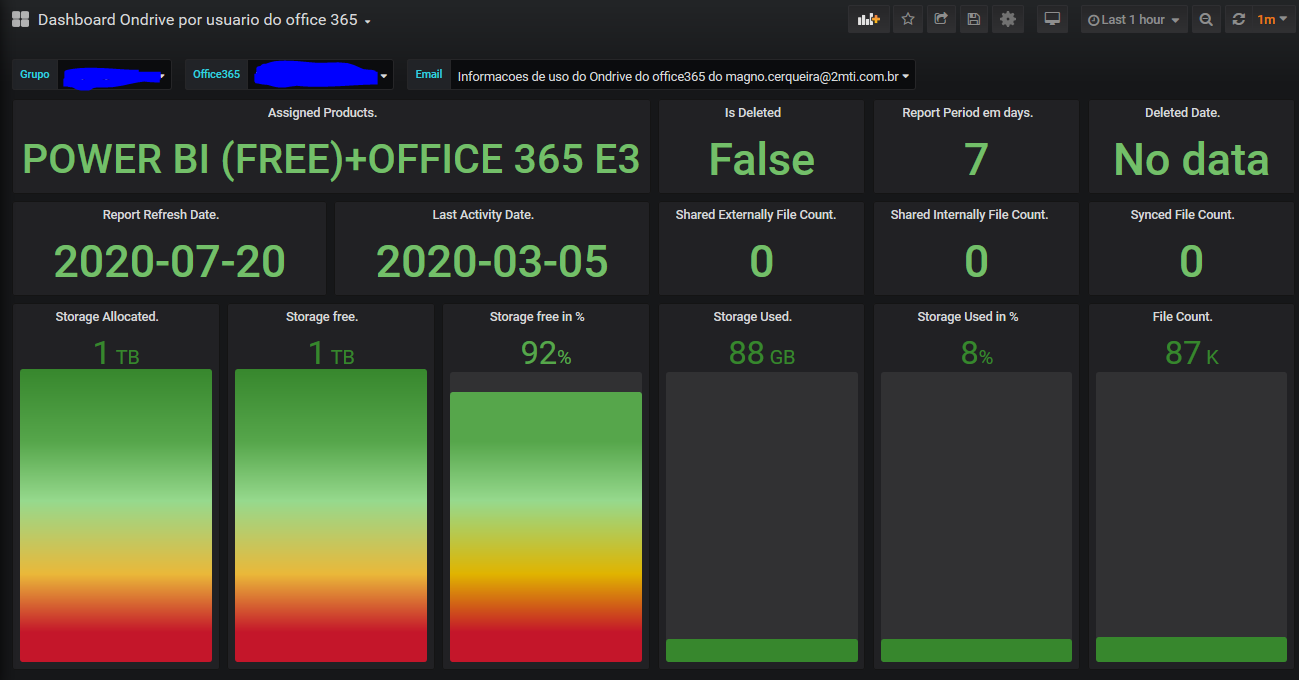The width and height of the screenshot is (1299, 680).
Task: Cycle view mode with monitor icon
Action: (1052, 19)
